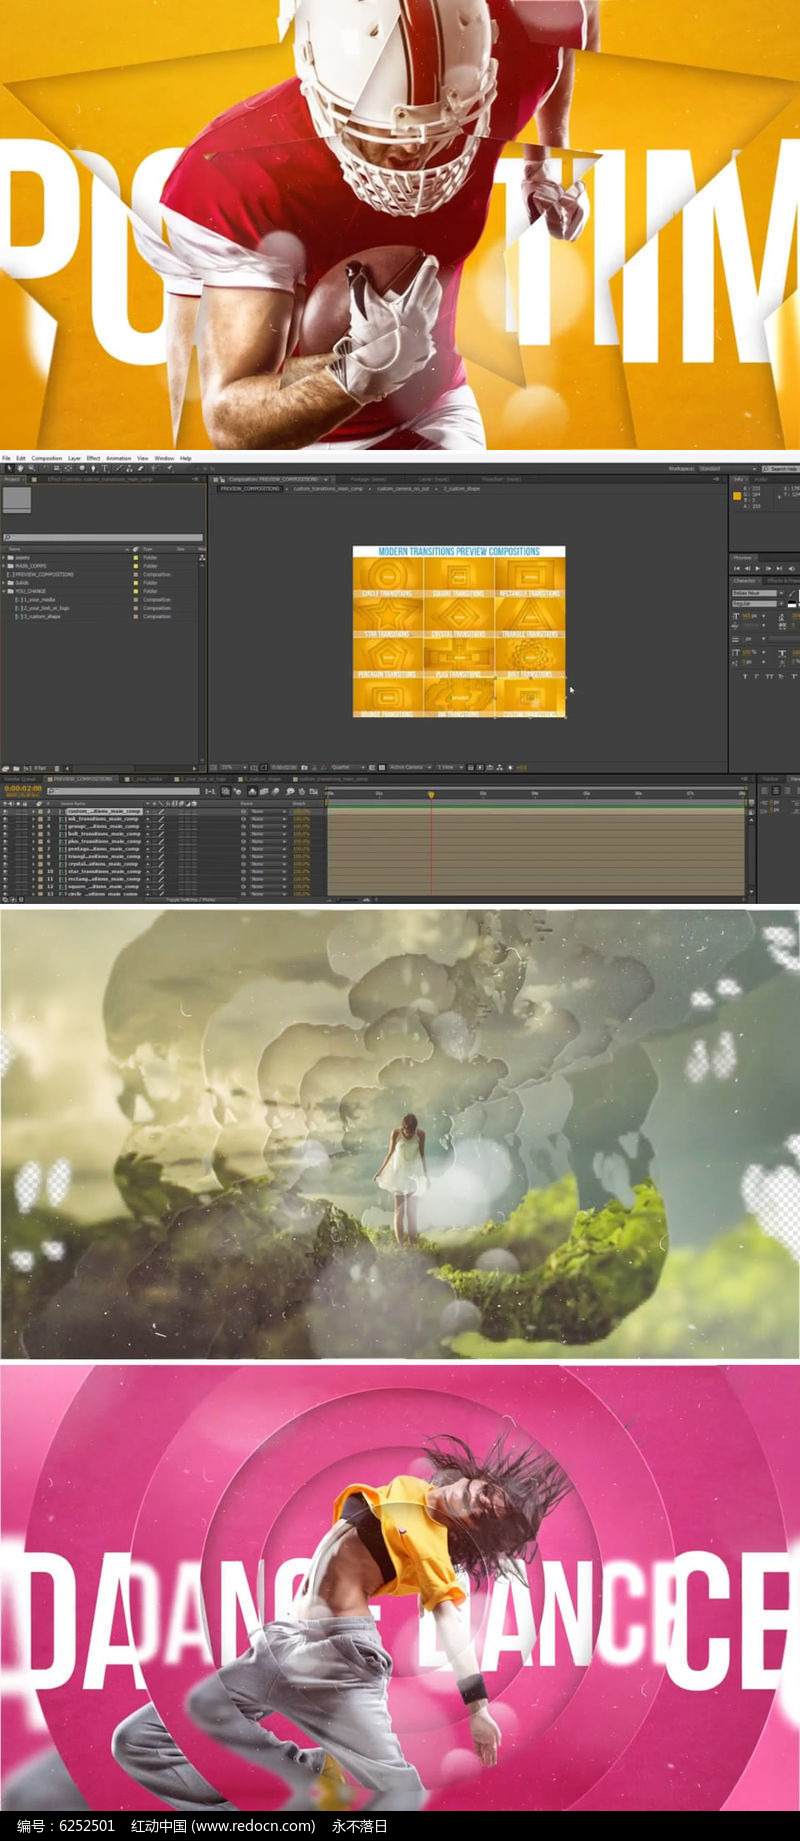Expand the assets folder in Project panel

click(x=4, y=558)
